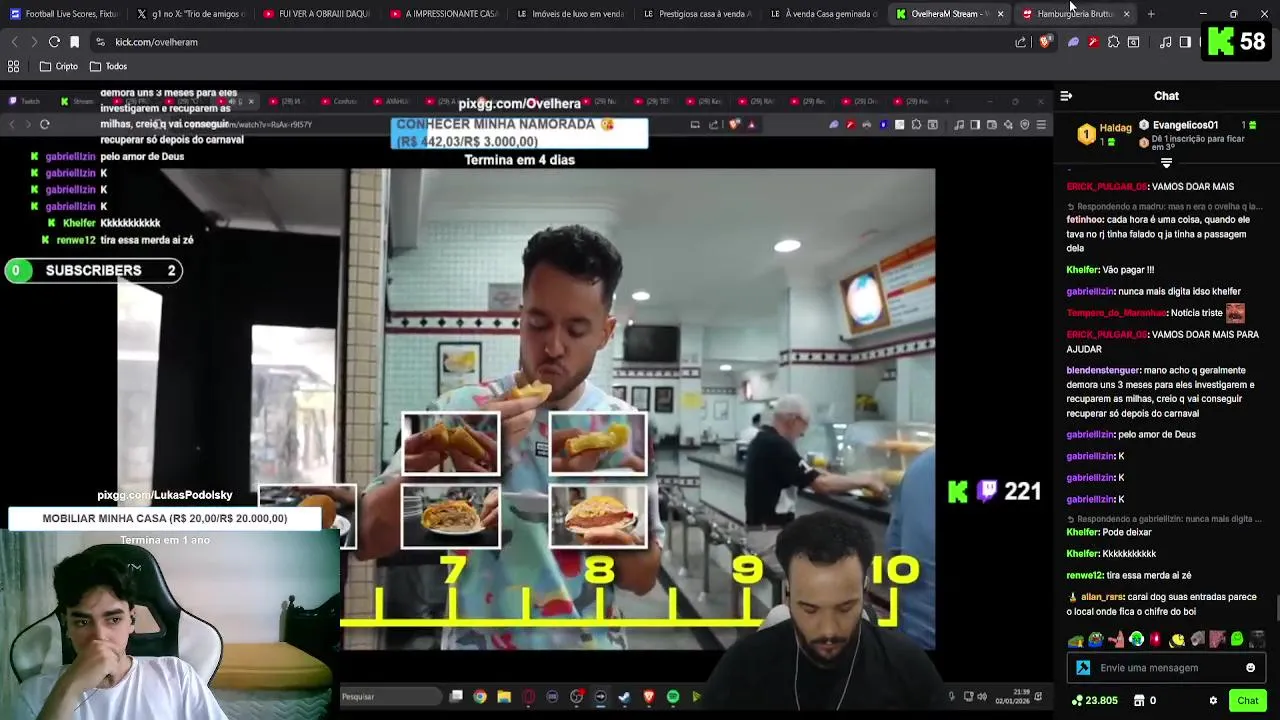Image resolution: width=1280 pixels, height=720 pixels.
Task: Switch to Prestigiosa casa à venda tab
Action: click(699, 14)
